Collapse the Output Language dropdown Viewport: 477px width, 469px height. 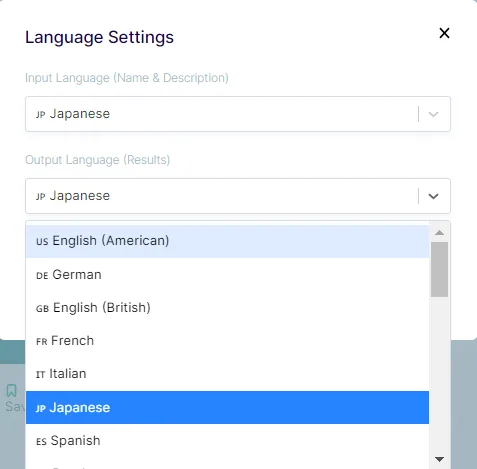click(238, 196)
